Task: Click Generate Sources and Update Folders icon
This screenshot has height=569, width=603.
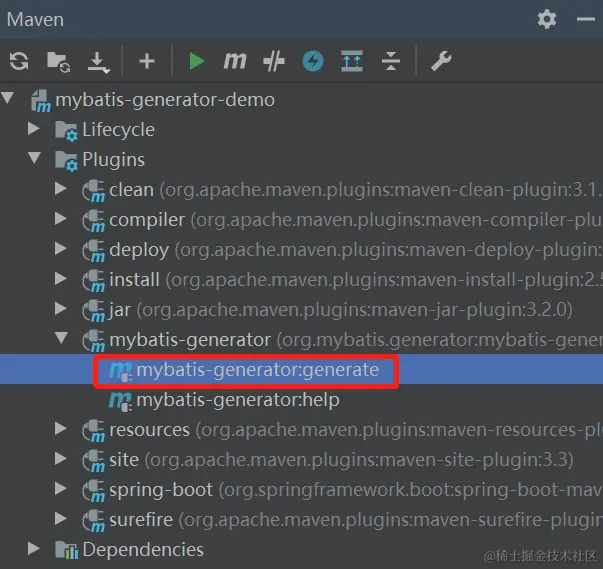Action: (x=58, y=62)
